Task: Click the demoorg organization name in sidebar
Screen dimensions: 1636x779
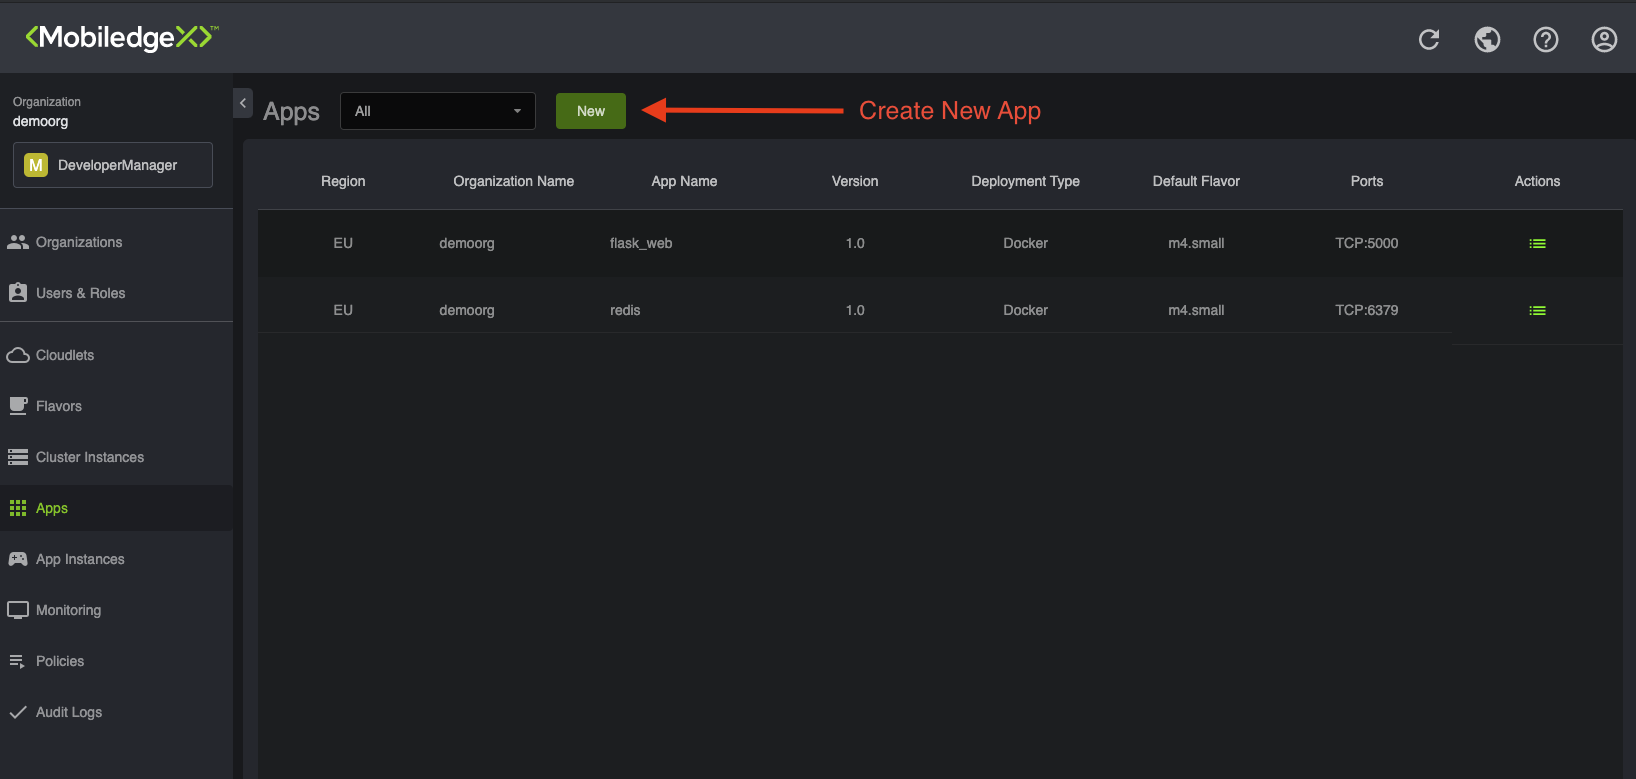Action: (40, 121)
